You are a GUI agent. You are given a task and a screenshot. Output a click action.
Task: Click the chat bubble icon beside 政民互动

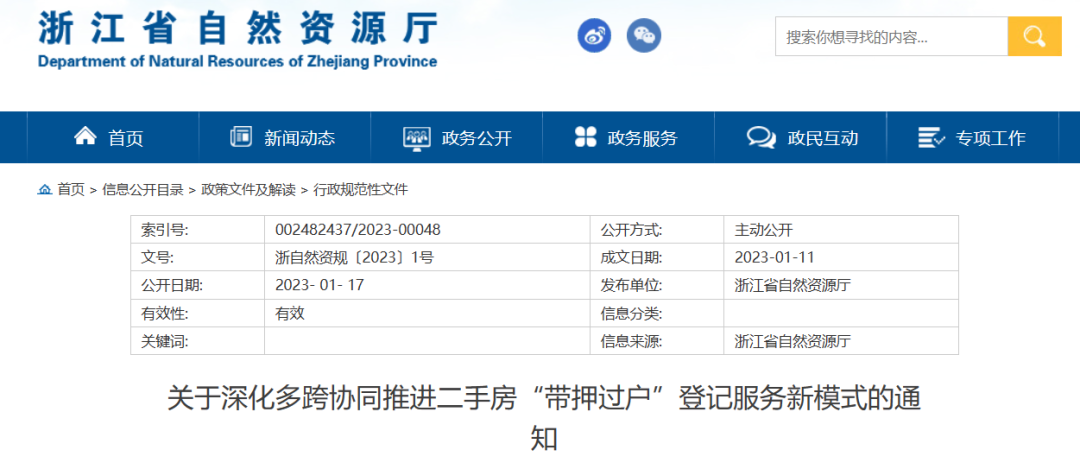tap(761, 138)
